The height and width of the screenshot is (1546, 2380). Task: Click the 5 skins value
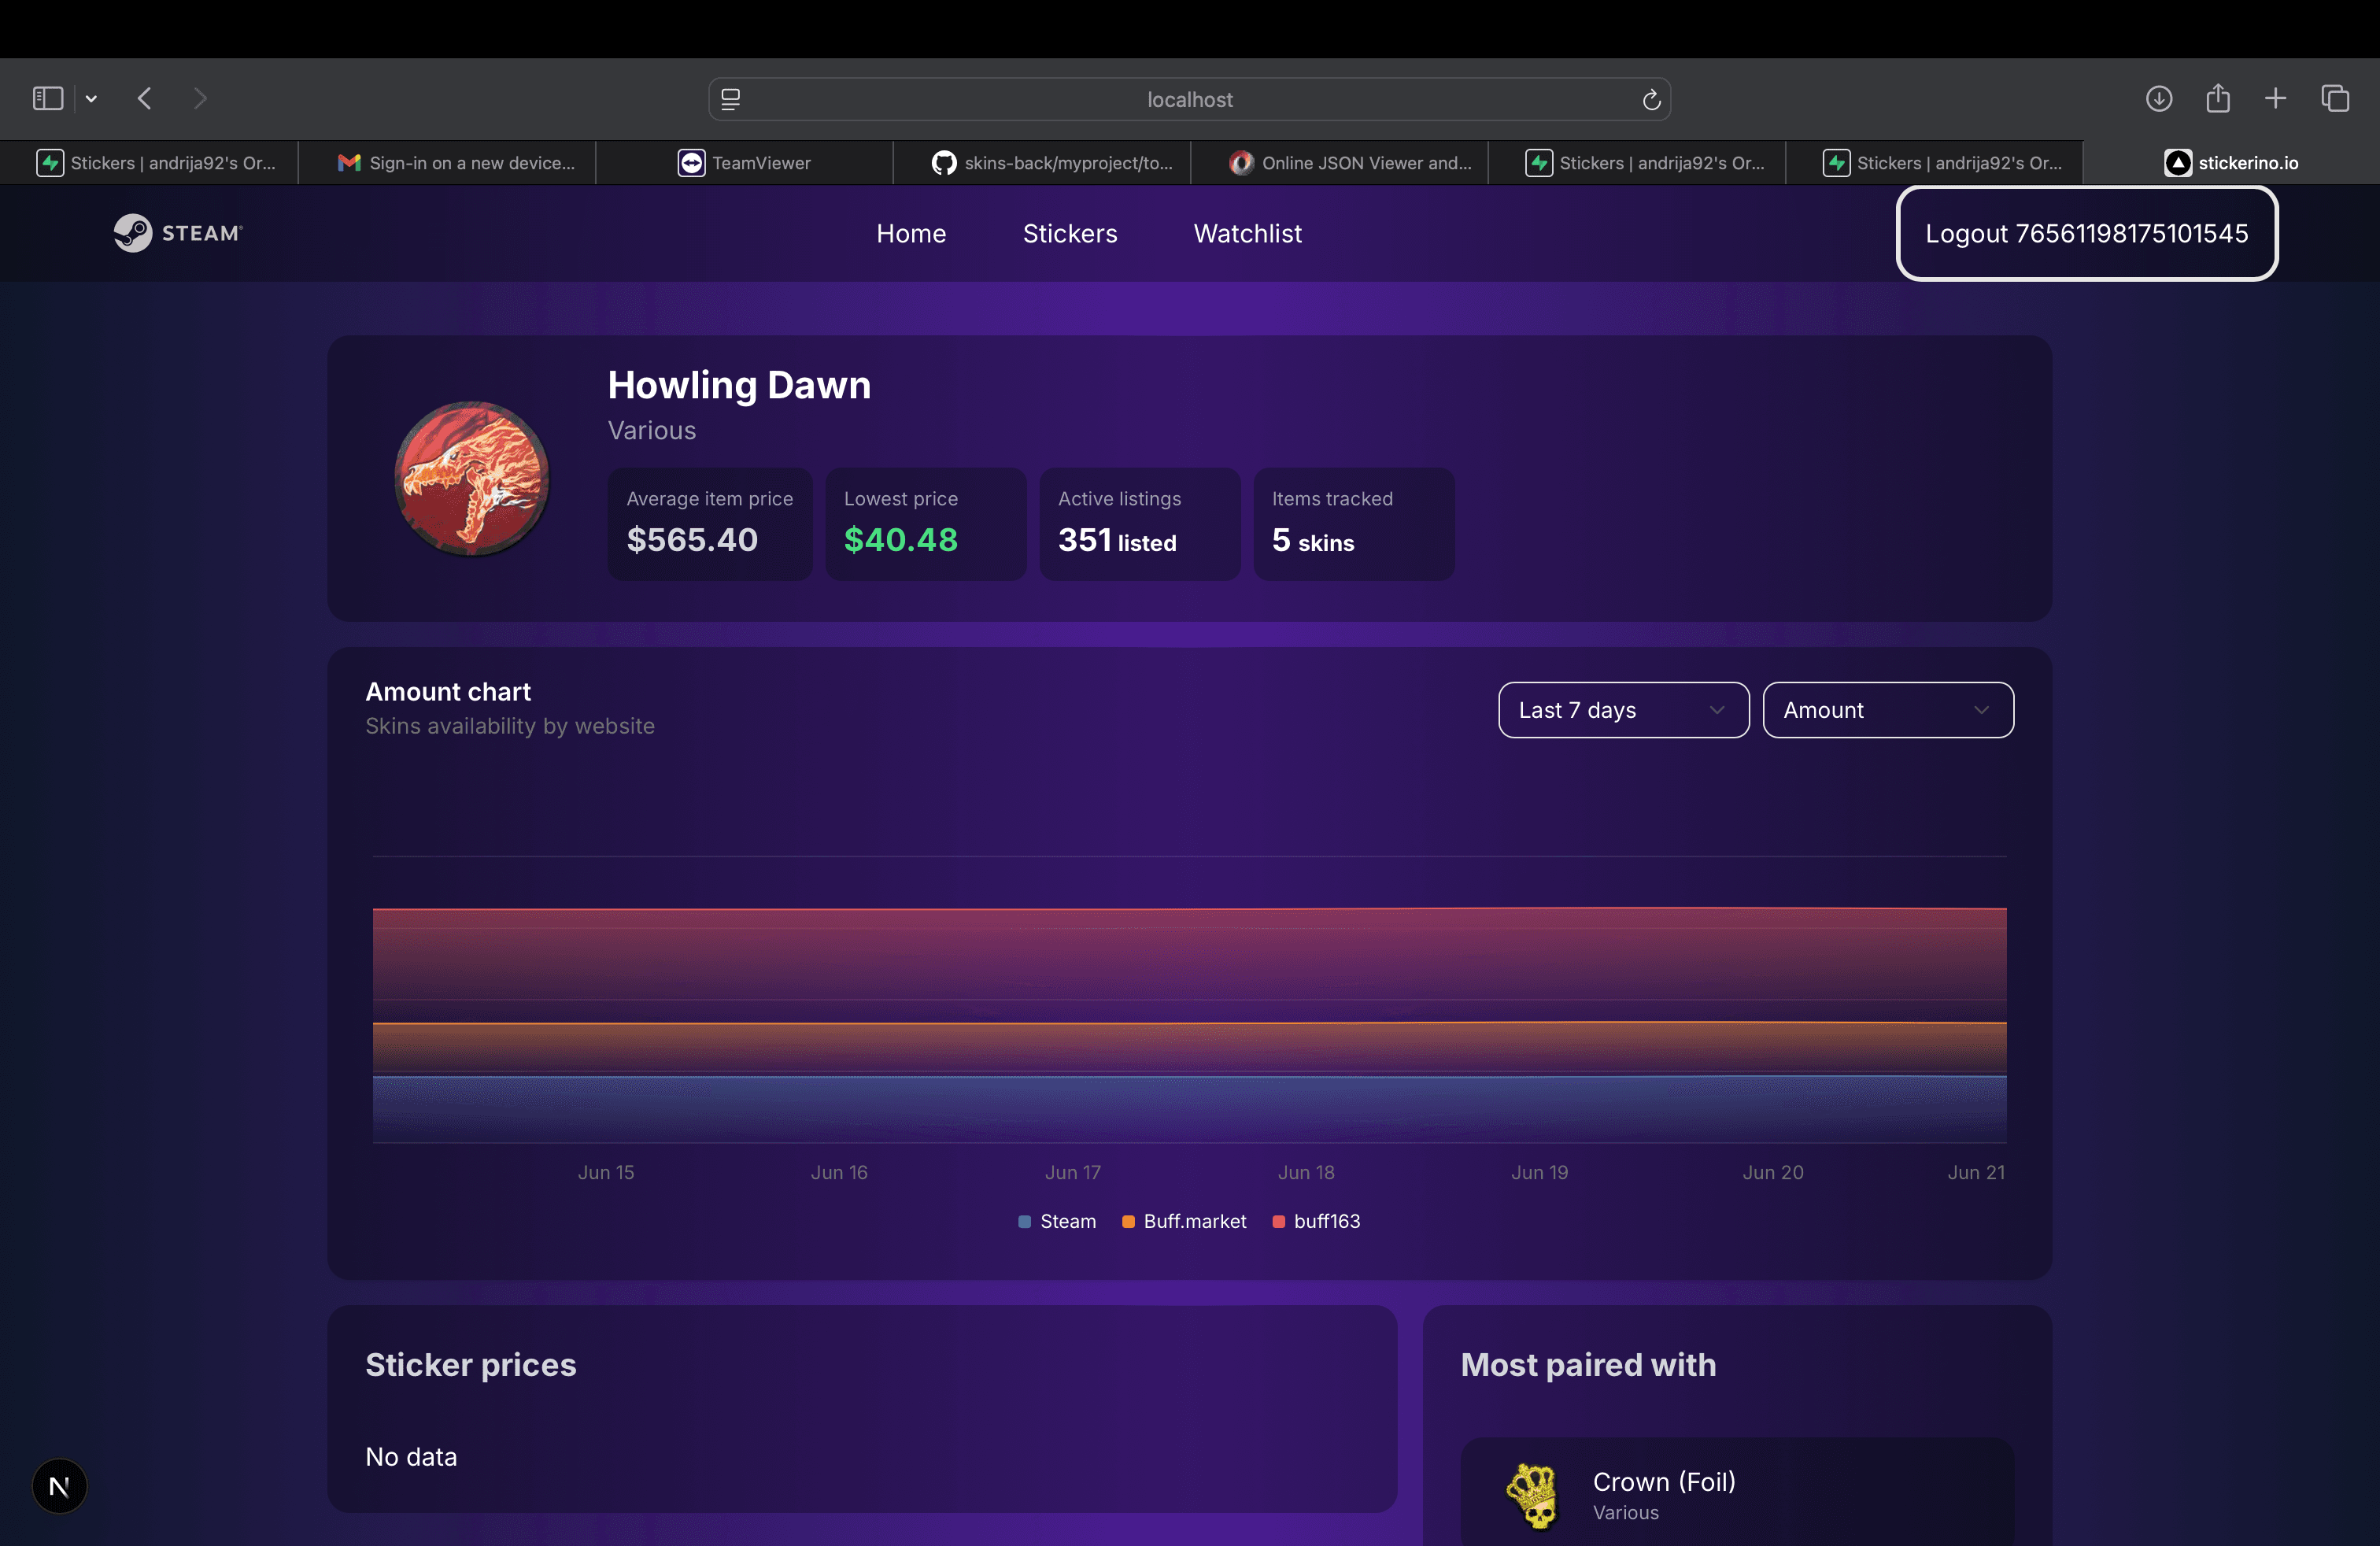pos(1313,541)
